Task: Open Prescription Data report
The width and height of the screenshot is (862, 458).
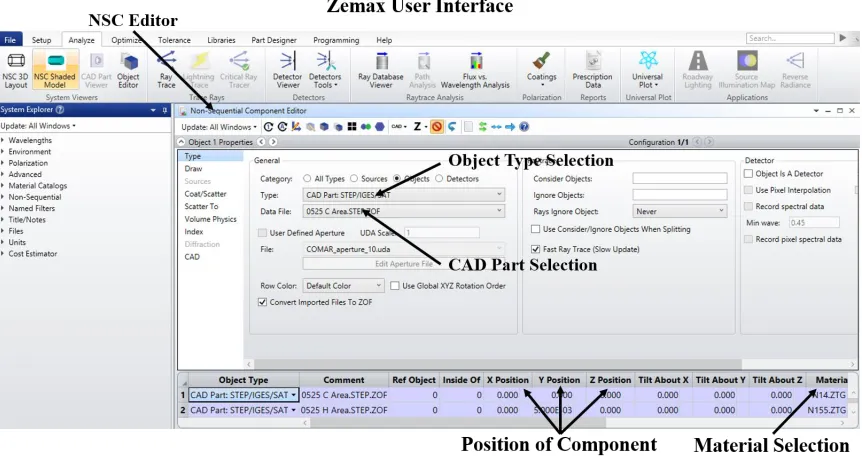Action: point(593,70)
